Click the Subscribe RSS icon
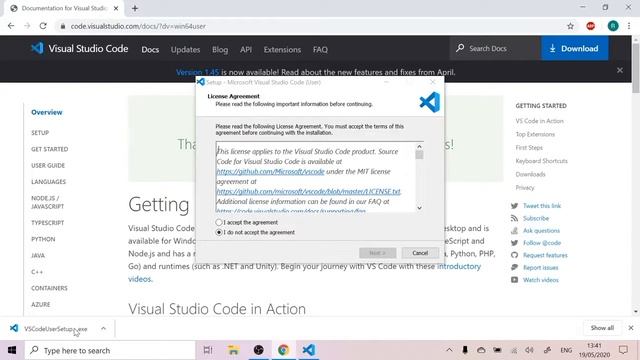Screen dimensions: 640x360 click(x=514, y=218)
